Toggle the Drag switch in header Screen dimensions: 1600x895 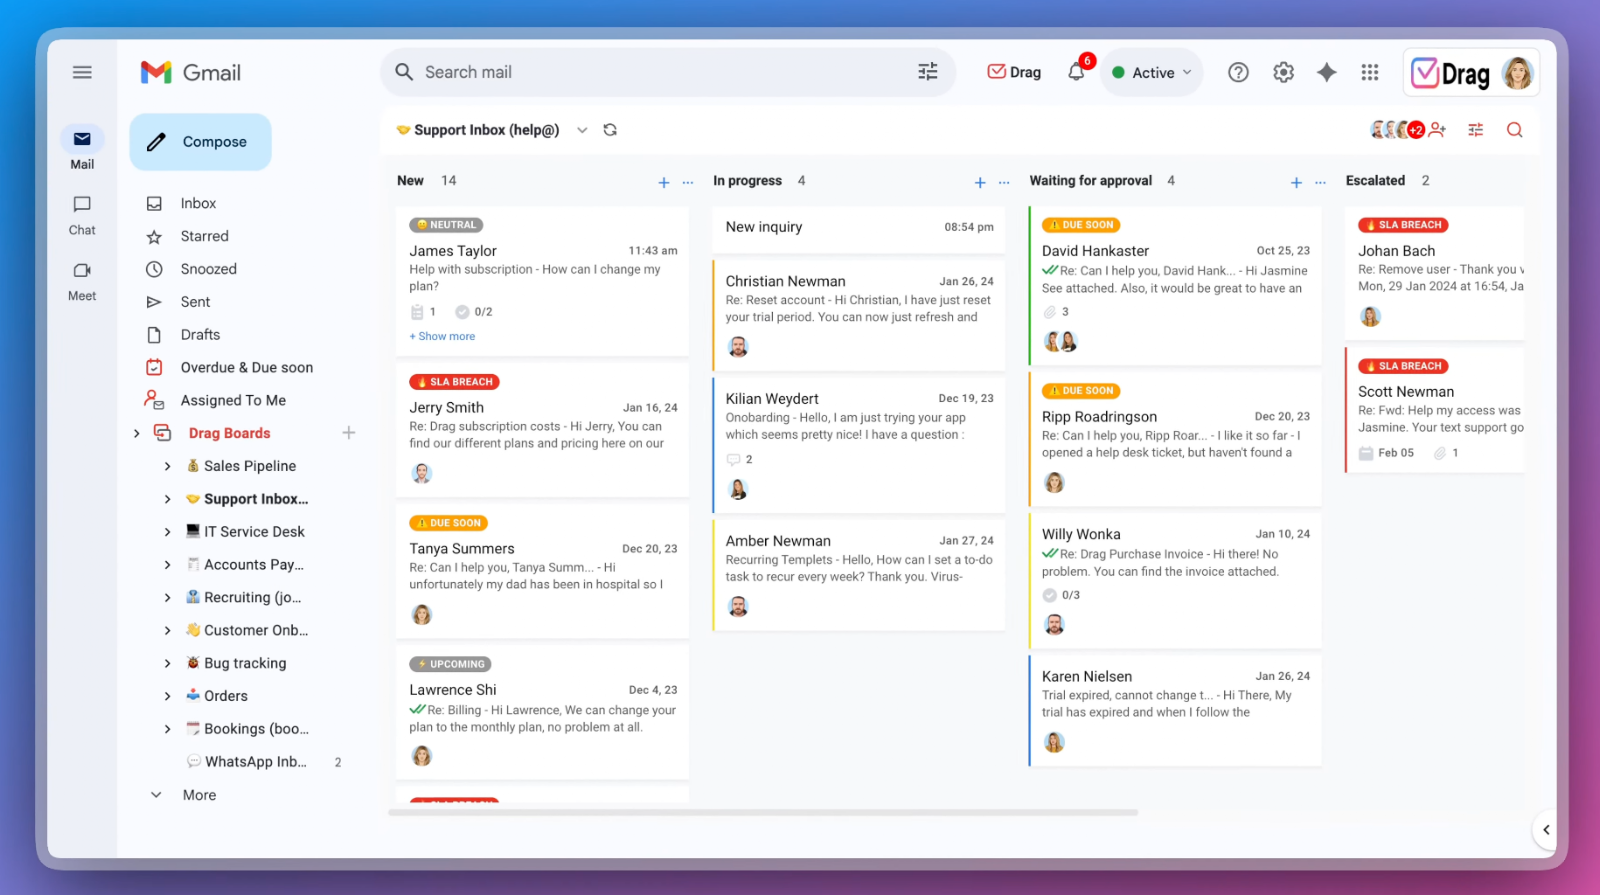coord(1014,72)
